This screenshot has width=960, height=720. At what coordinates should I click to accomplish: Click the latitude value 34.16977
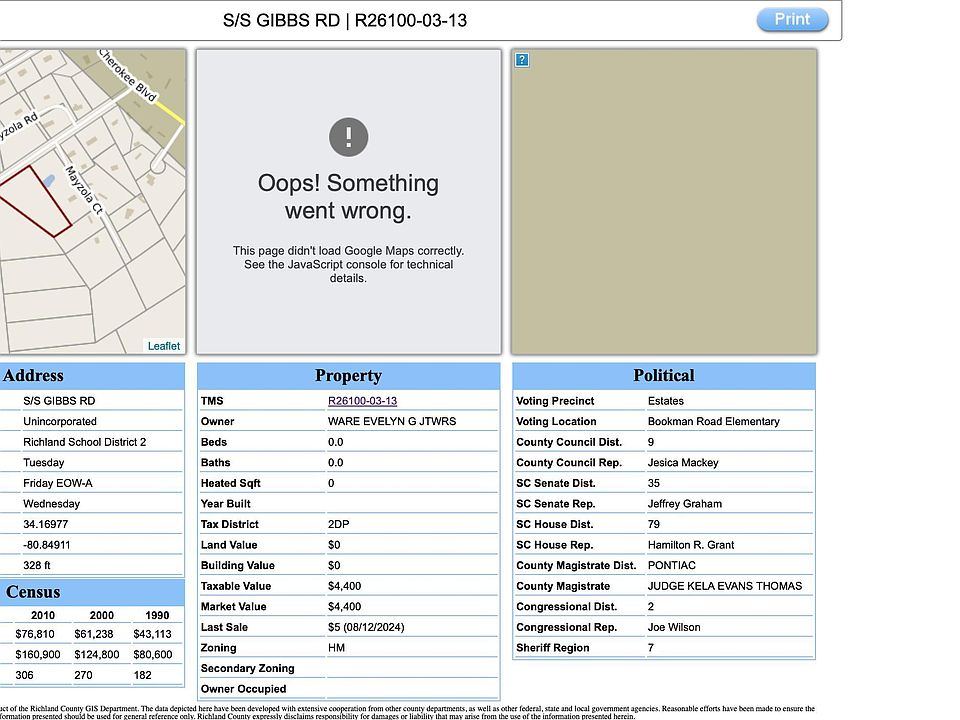pyautogui.click(x=45, y=525)
